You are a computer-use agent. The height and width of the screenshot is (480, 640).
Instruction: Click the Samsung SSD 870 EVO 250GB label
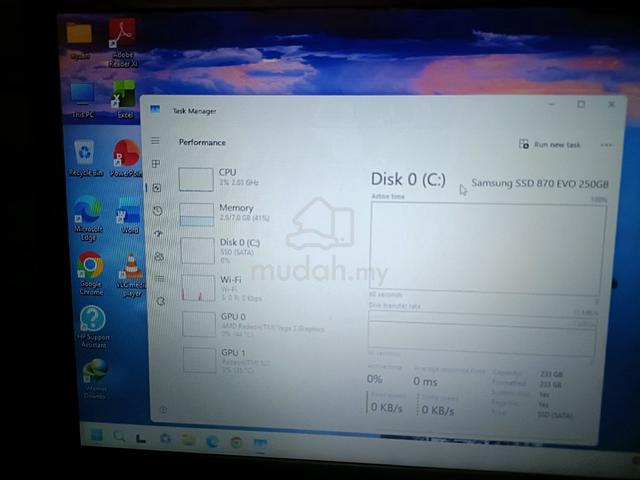(x=540, y=184)
